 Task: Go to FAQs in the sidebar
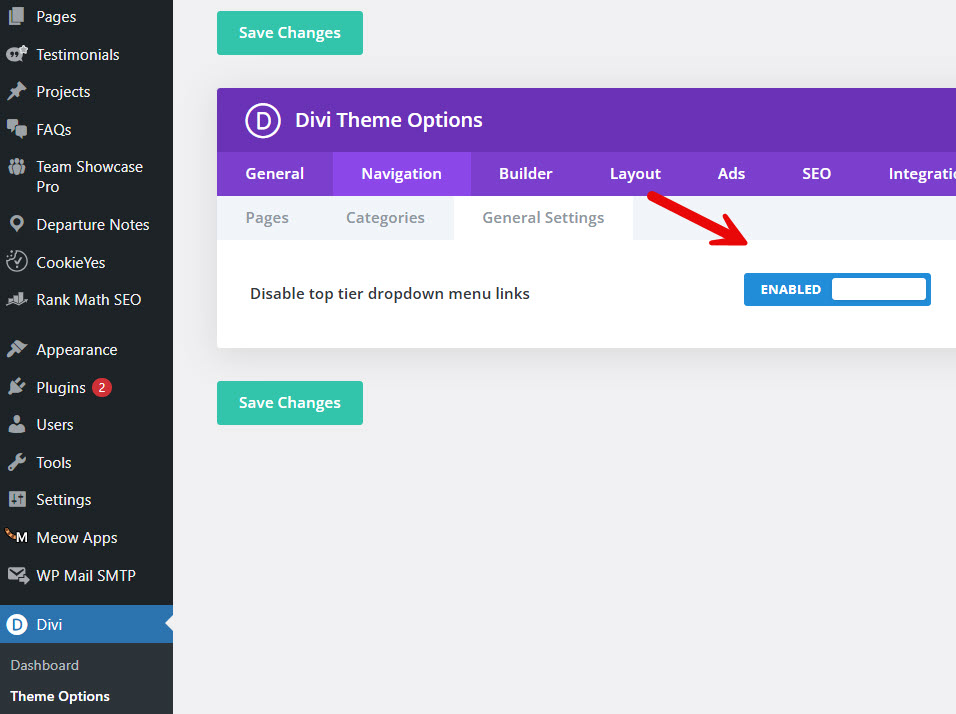coord(54,129)
